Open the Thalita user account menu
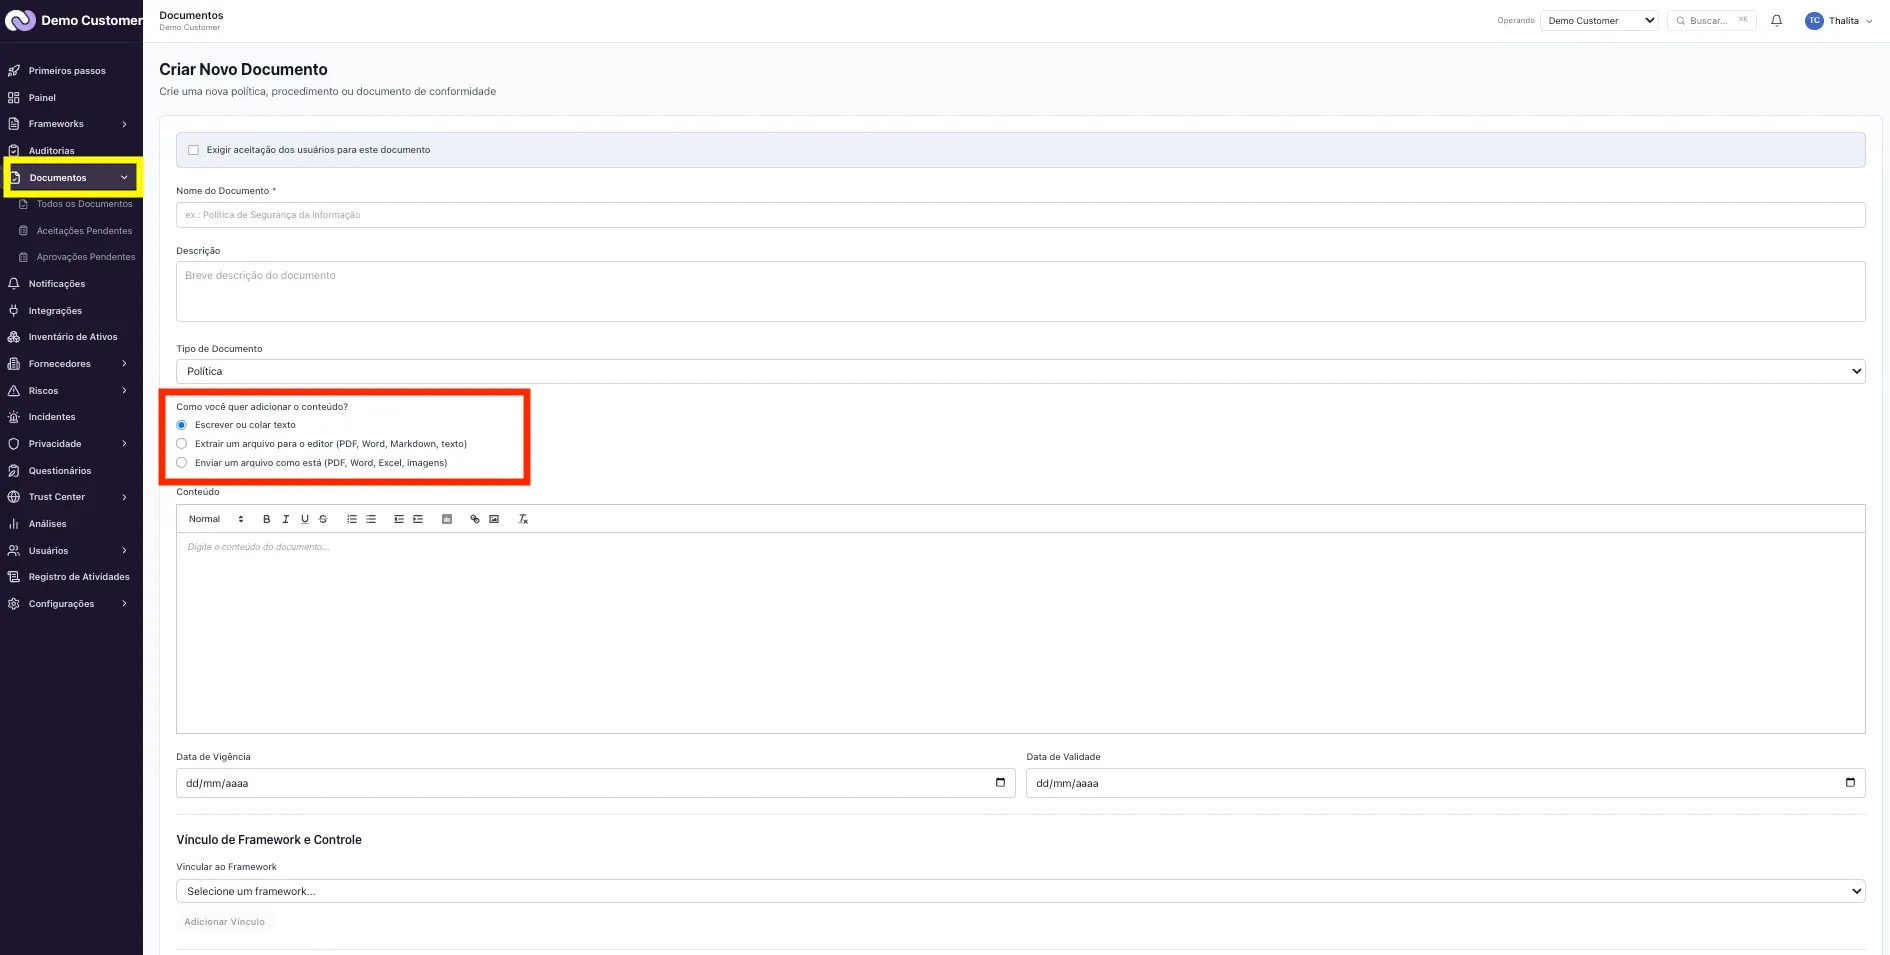 (1839, 20)
